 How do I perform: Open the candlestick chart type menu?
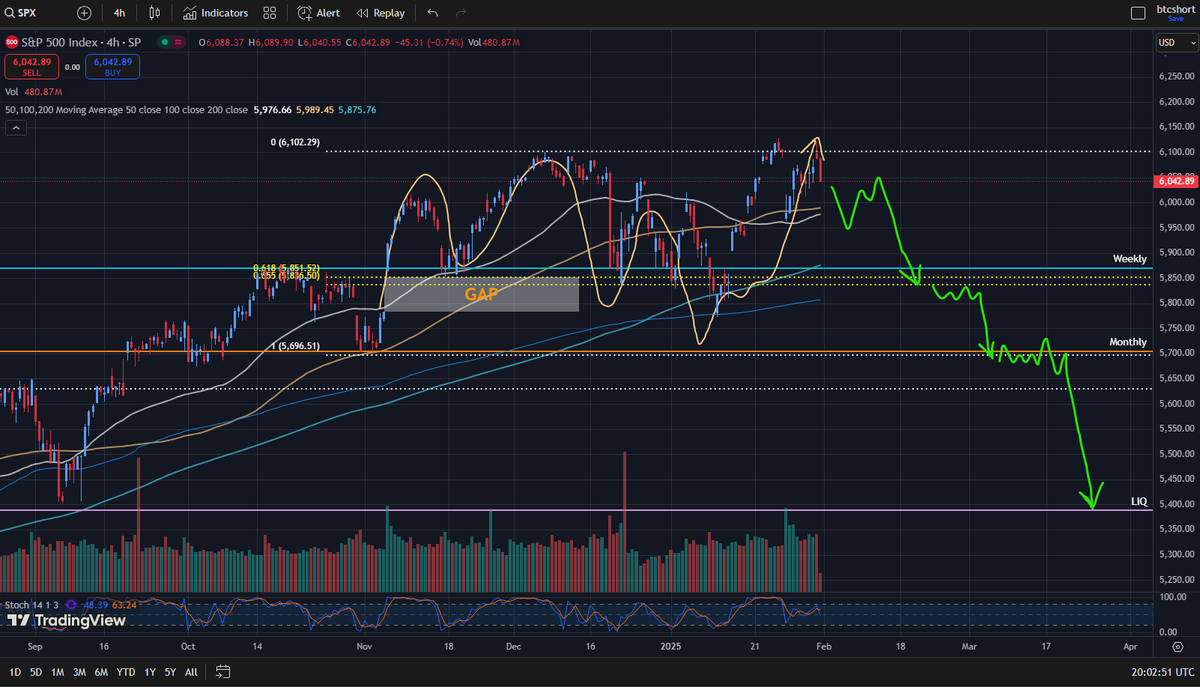tap(154, 13)
